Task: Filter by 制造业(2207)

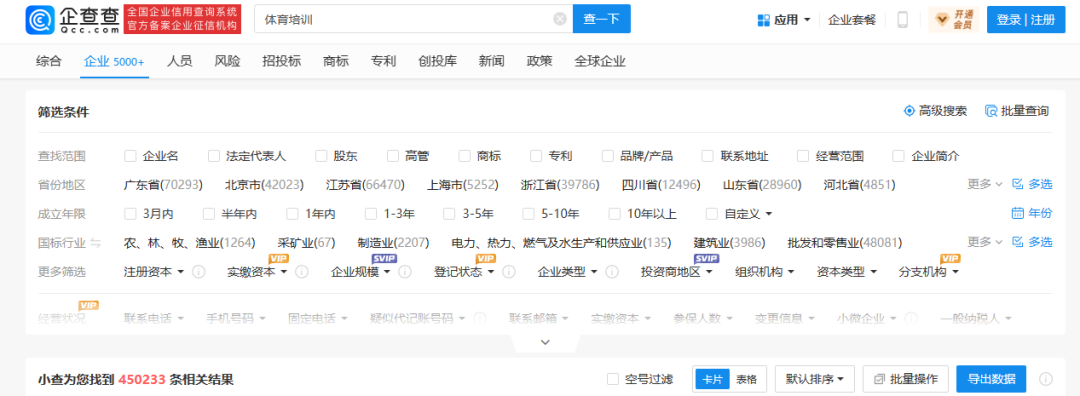Action: click(393, 242)
